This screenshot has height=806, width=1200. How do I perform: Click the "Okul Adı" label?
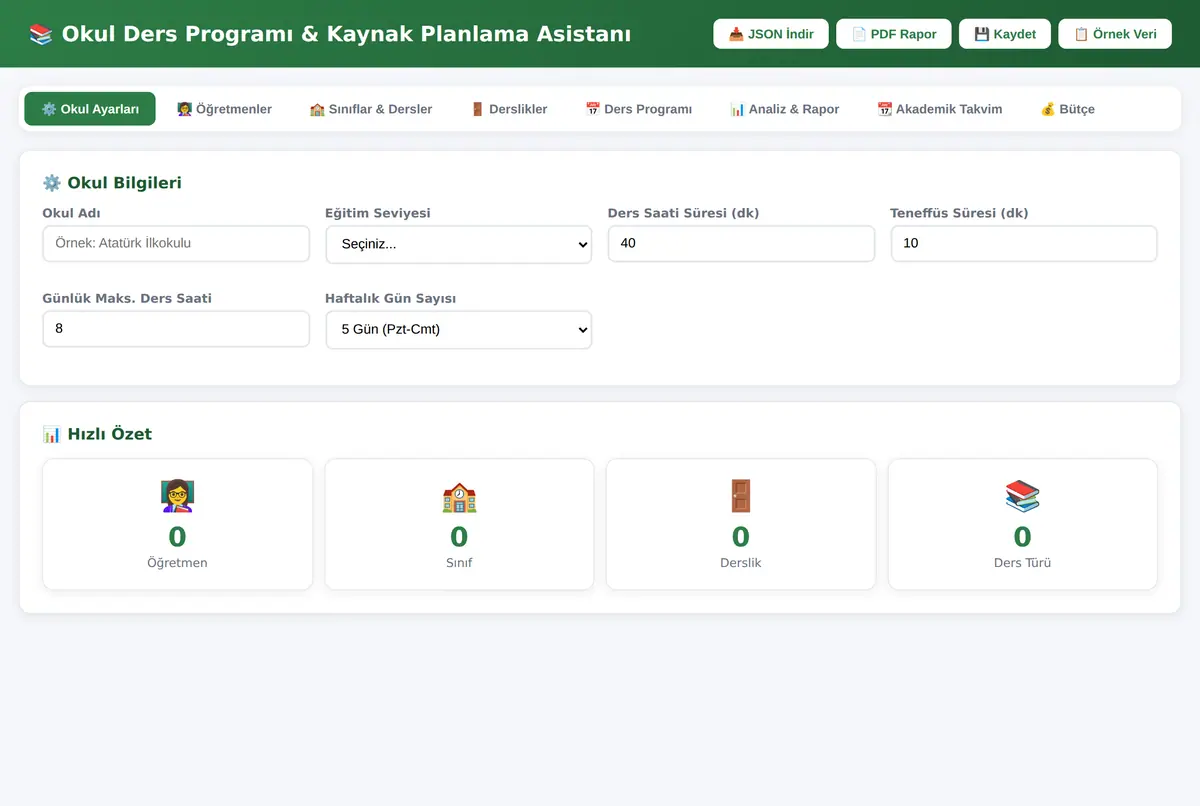(x=71, y=213)
